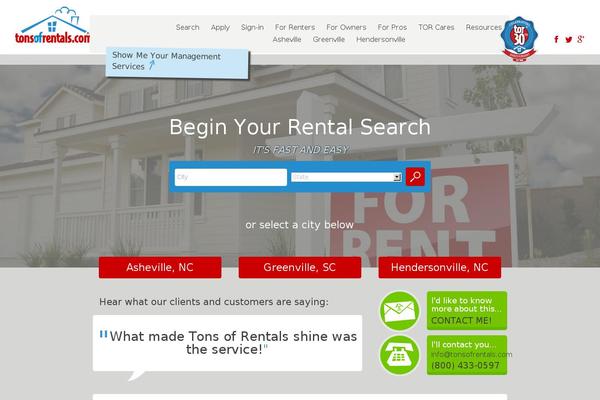Follow the Asheville navigation link
The width and height of the screenshot is (600, 400).
pos(287,39)
